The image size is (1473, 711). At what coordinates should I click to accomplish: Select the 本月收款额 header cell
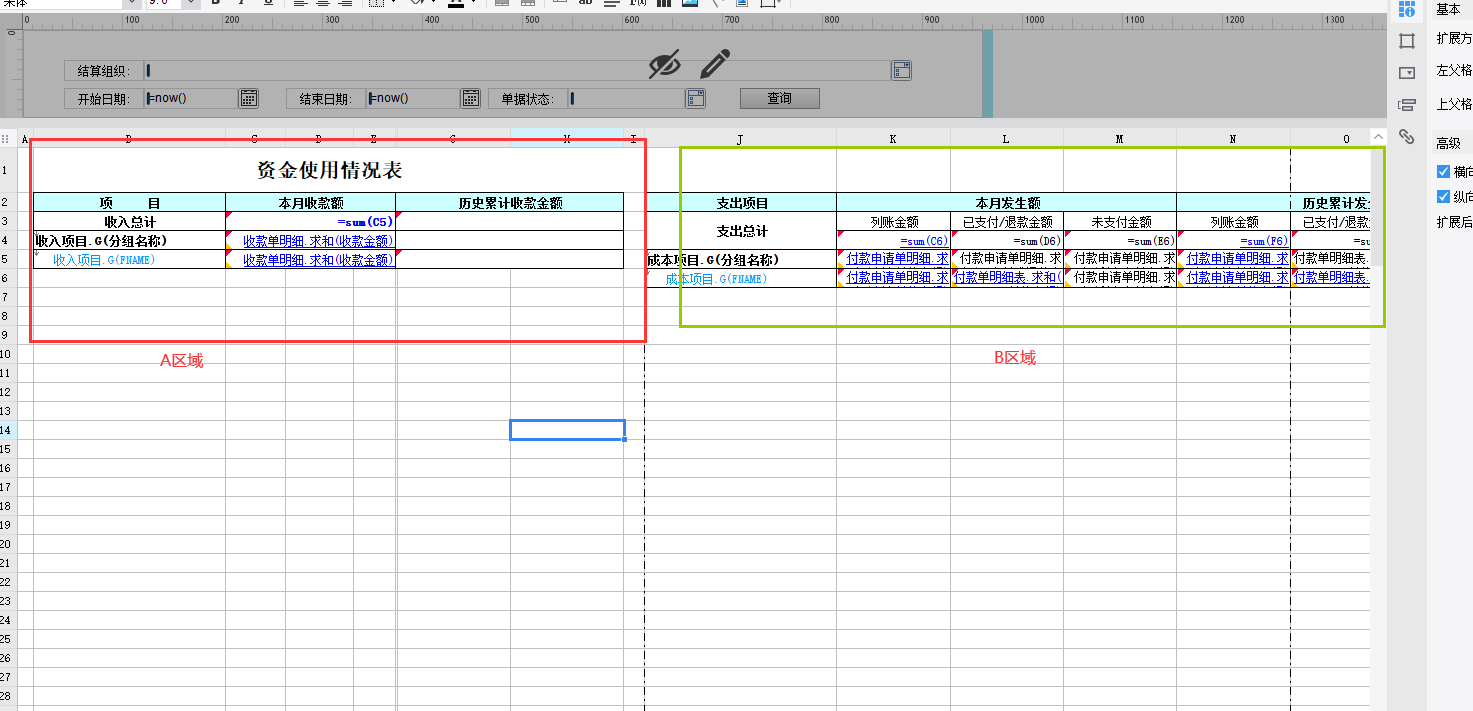[x=310, y=203]
